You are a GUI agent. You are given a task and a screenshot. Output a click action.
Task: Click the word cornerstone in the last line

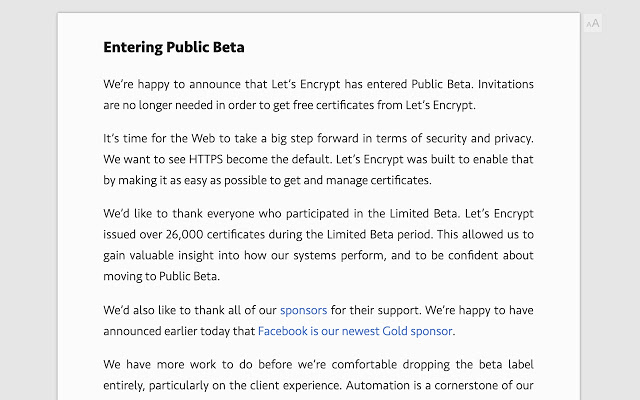coord(465,385)
